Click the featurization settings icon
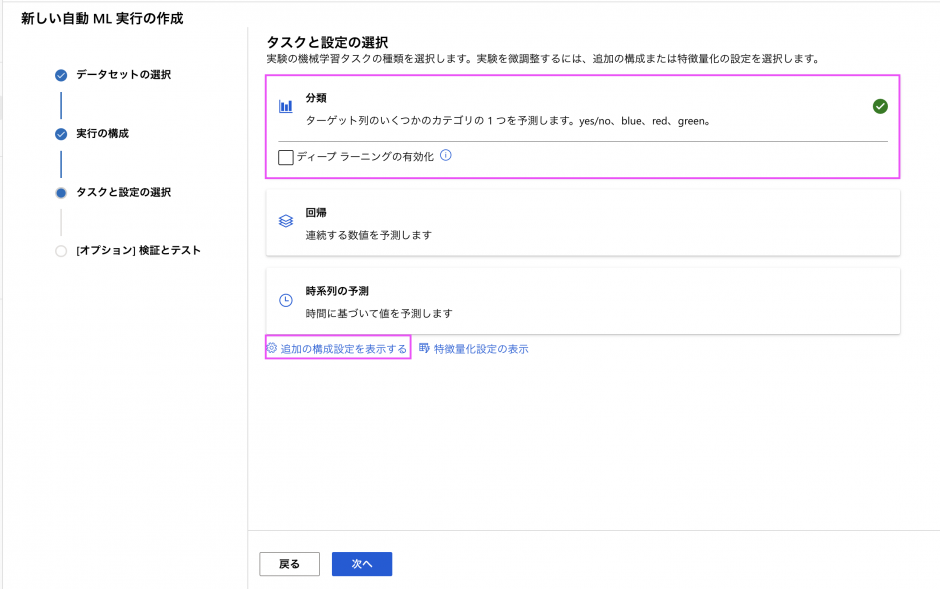 pyautogui.click(x=424, y=348)
